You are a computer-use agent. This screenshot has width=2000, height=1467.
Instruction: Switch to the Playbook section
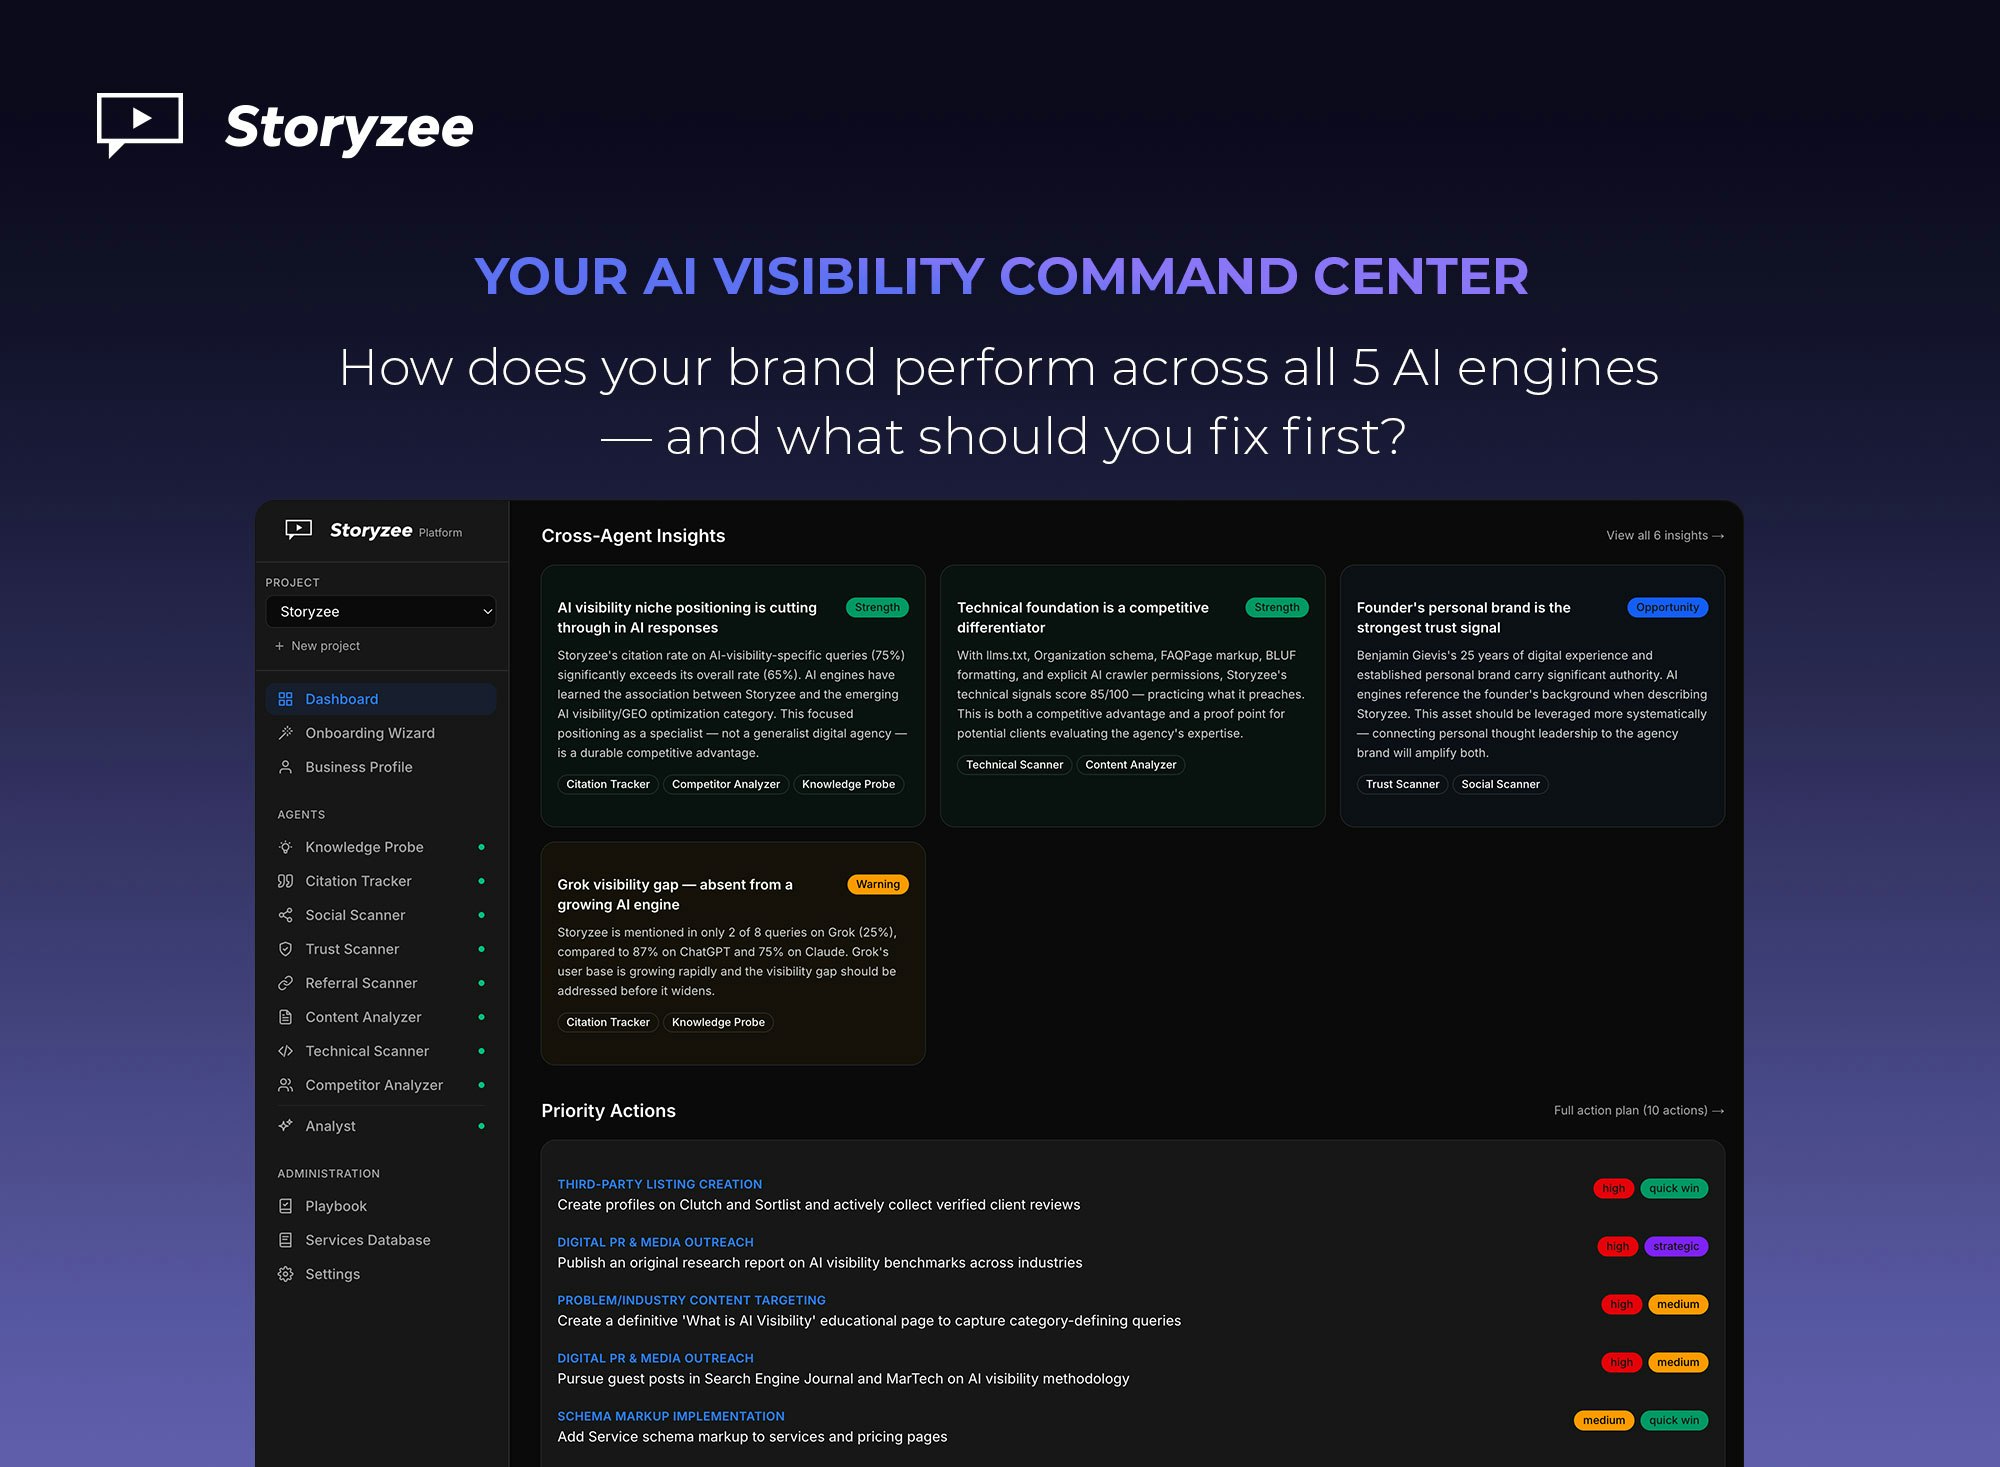pyautogui.click(x=335, y=1206)
